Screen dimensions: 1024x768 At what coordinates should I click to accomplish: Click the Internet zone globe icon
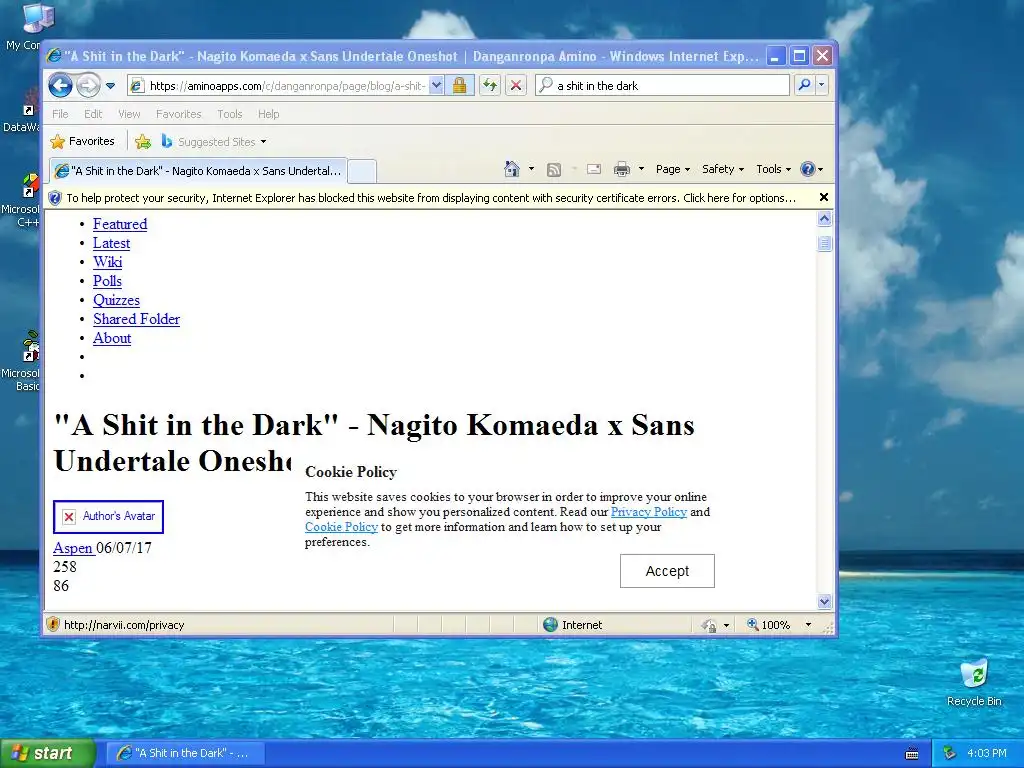pos(551,625)
